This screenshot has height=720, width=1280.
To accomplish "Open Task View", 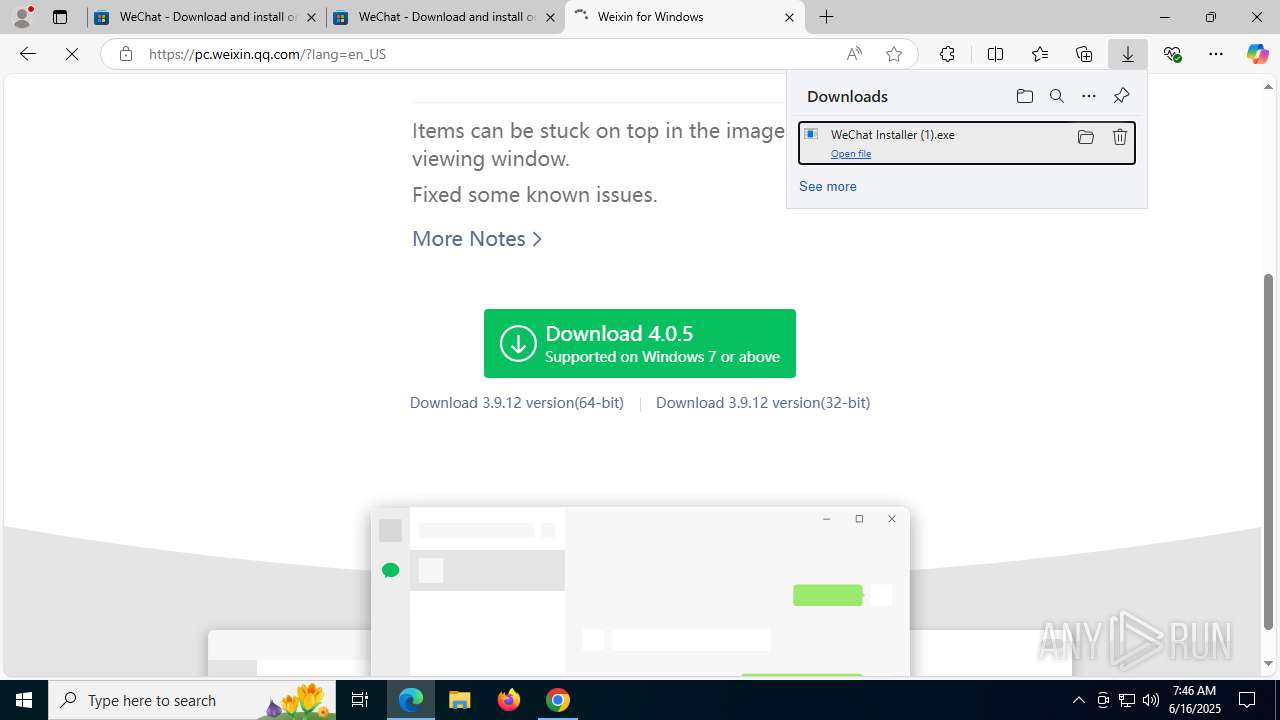I will coord(360,700).
